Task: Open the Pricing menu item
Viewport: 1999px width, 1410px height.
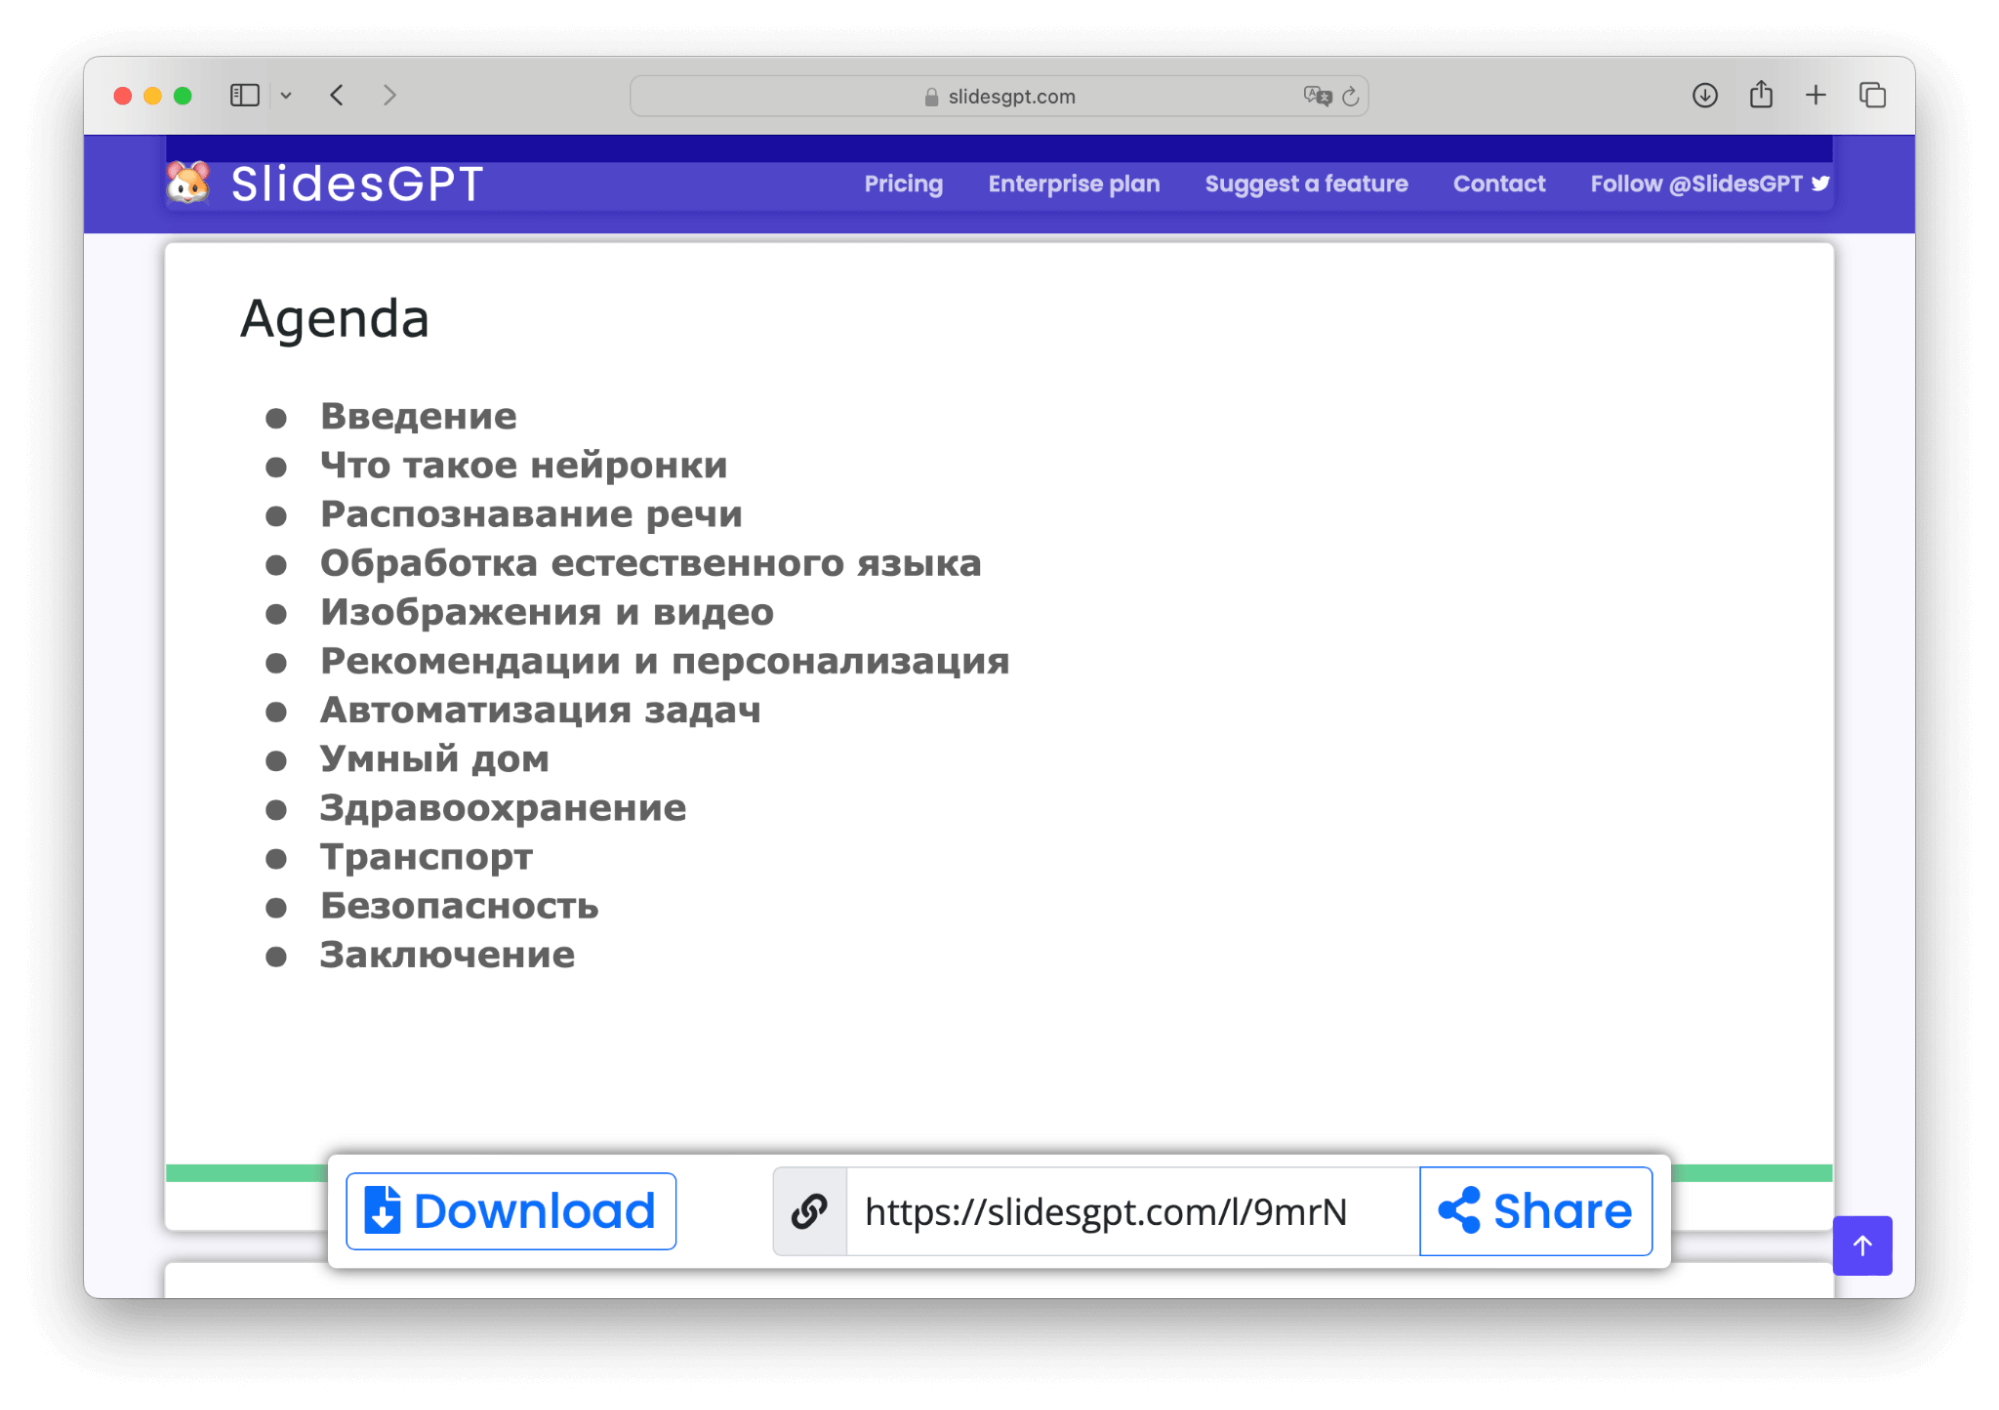Action: point(903,184)
